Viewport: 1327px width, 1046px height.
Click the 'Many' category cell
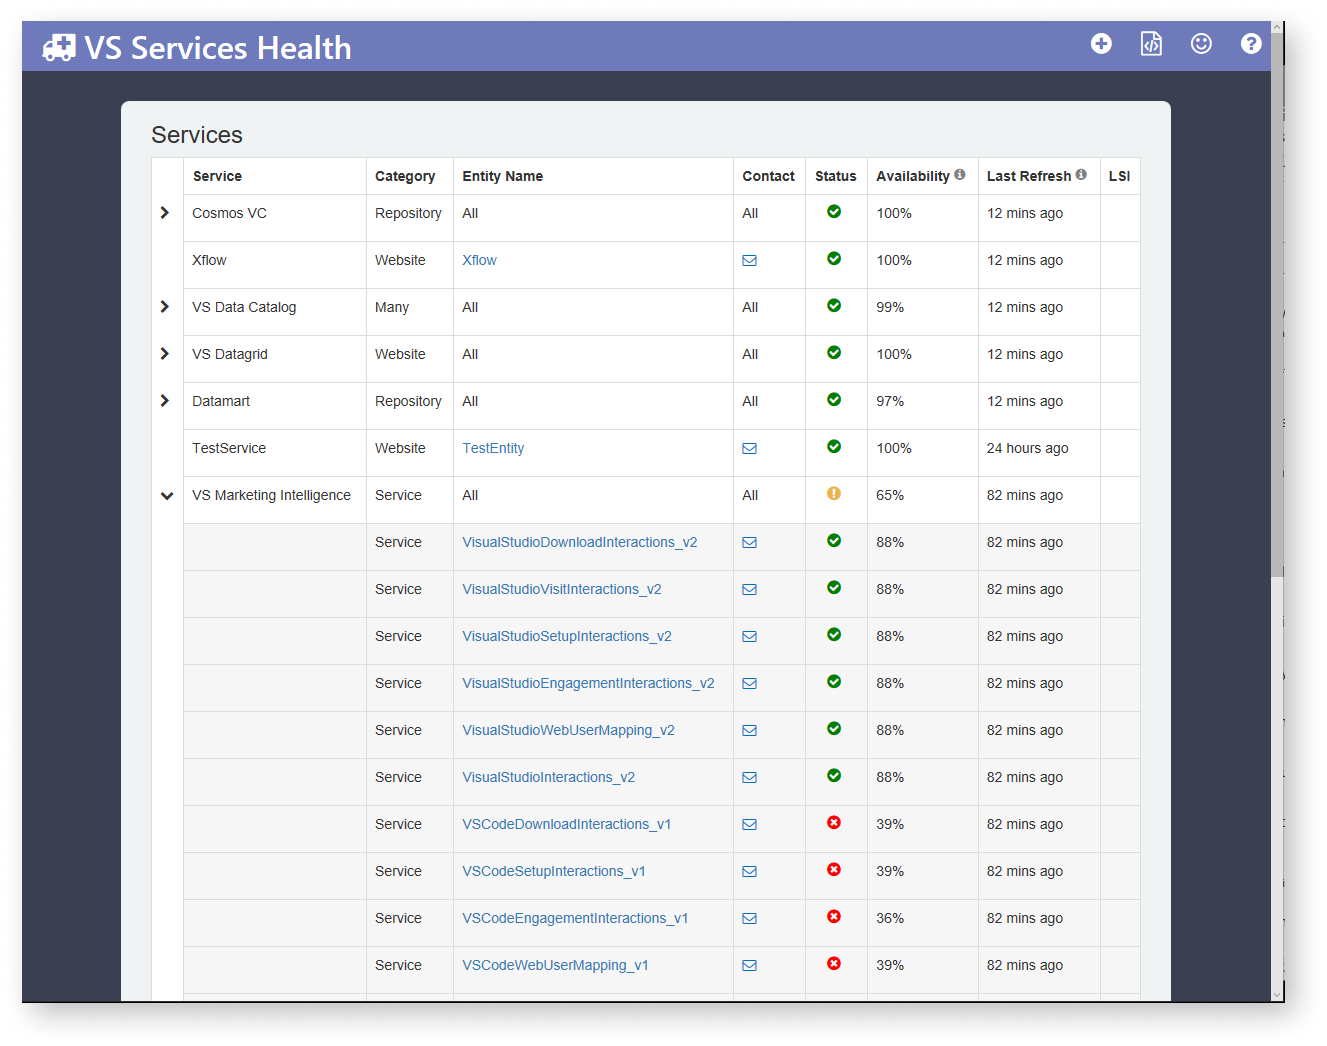[x=392, y=307]
